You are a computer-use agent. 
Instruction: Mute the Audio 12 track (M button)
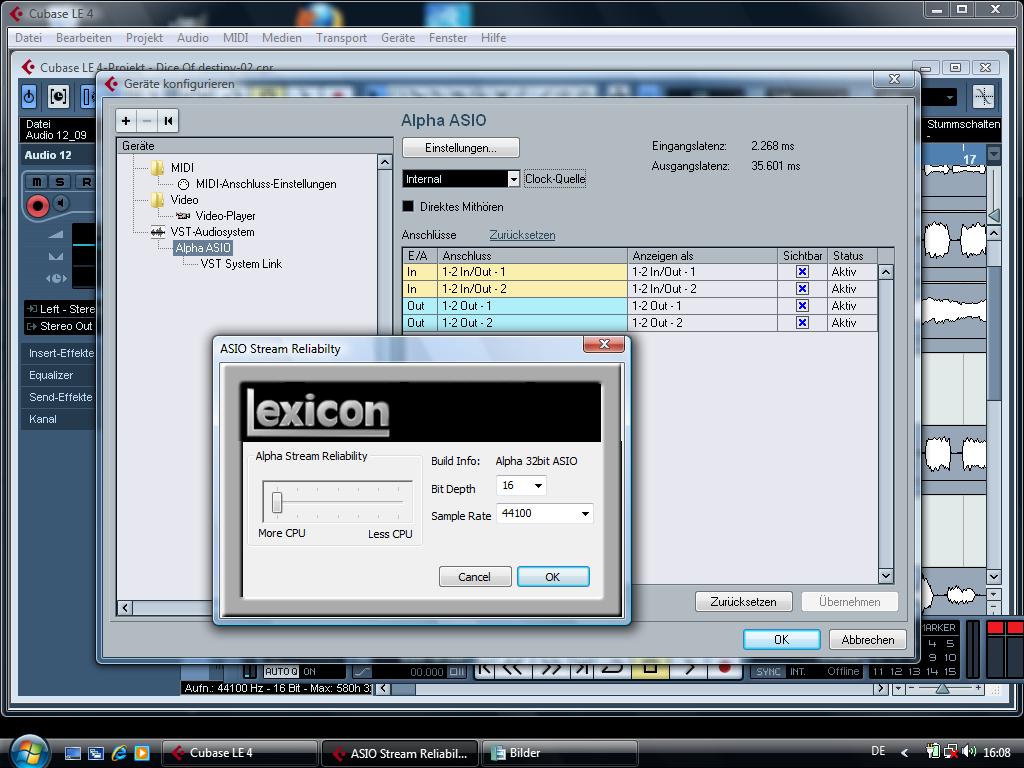[37, 182]
